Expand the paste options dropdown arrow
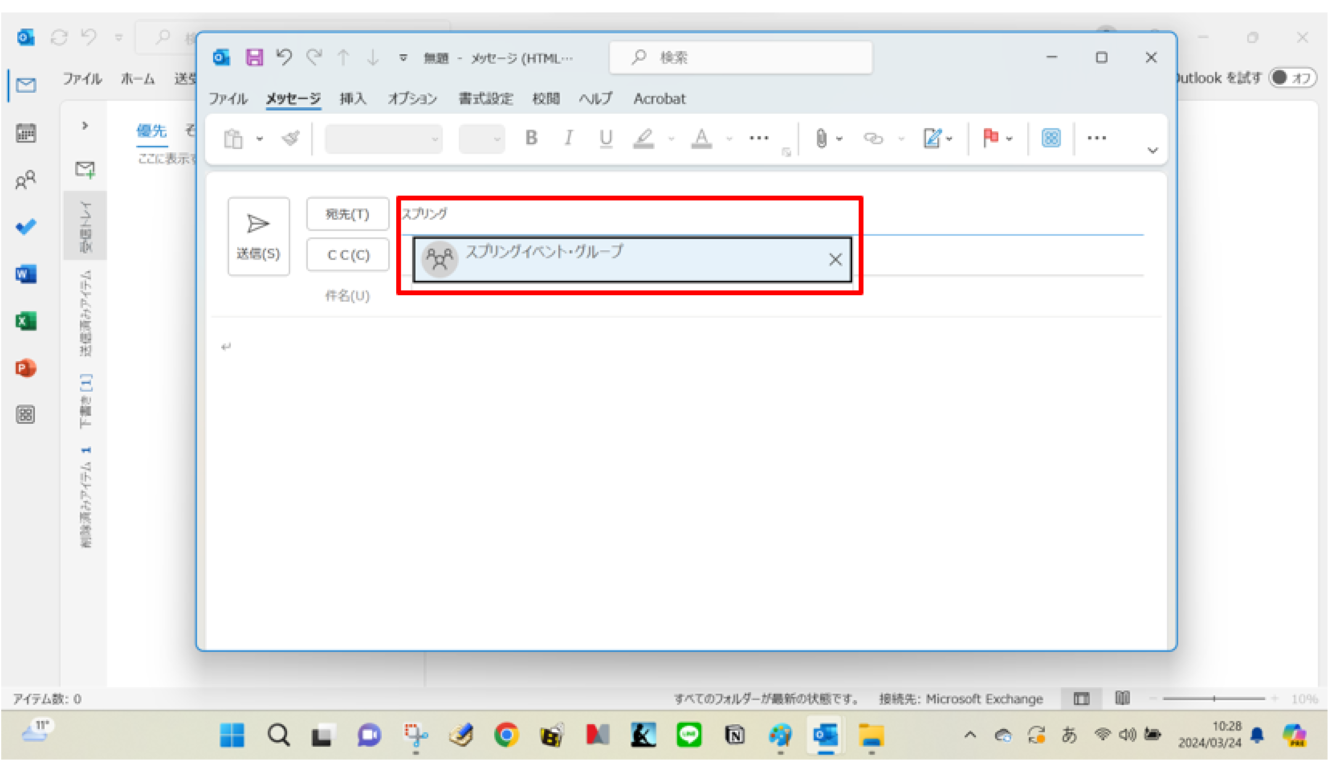This screenshot has height=768, width=1344. 260,139
